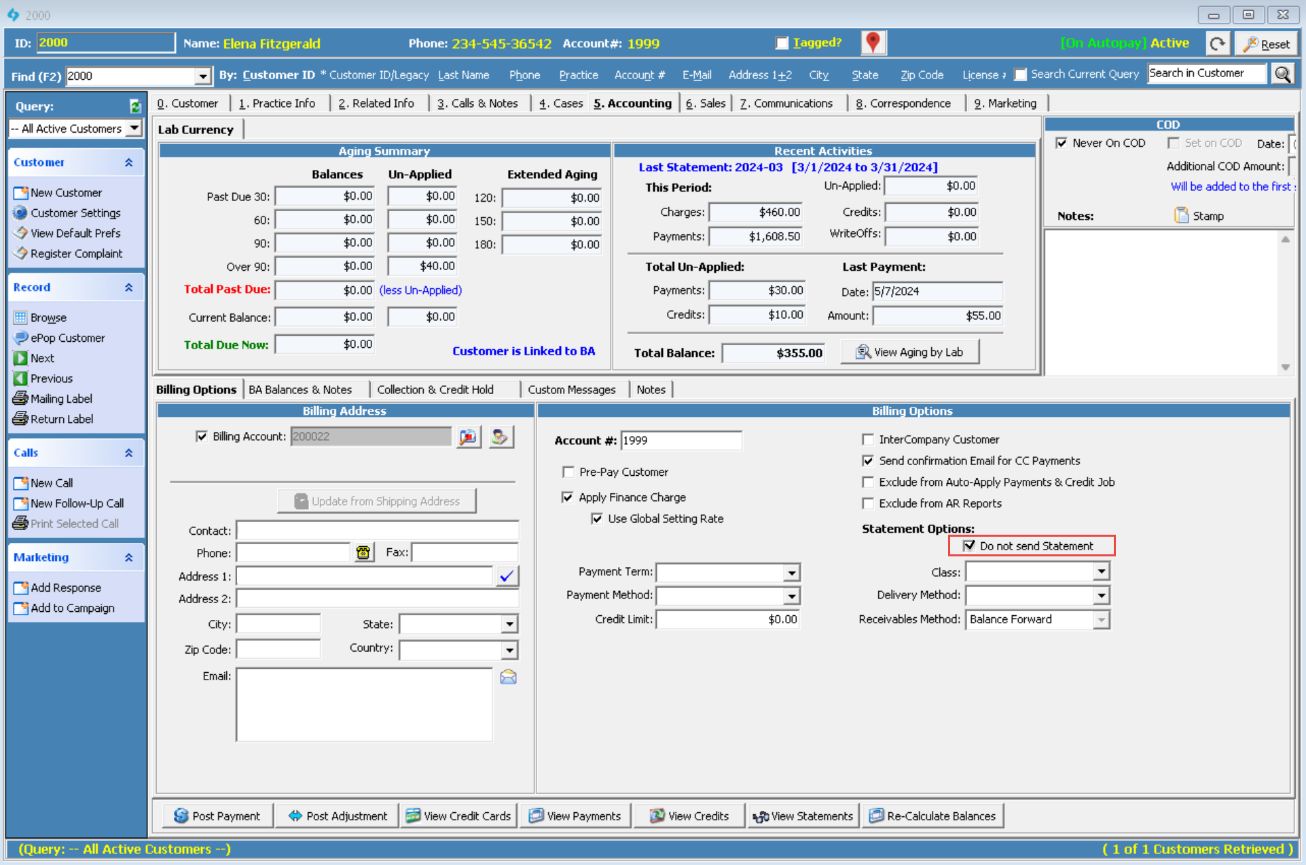Screen dimensions: 1306x865
Task: Uncheck Never On COD
Action: point(1063,144)
